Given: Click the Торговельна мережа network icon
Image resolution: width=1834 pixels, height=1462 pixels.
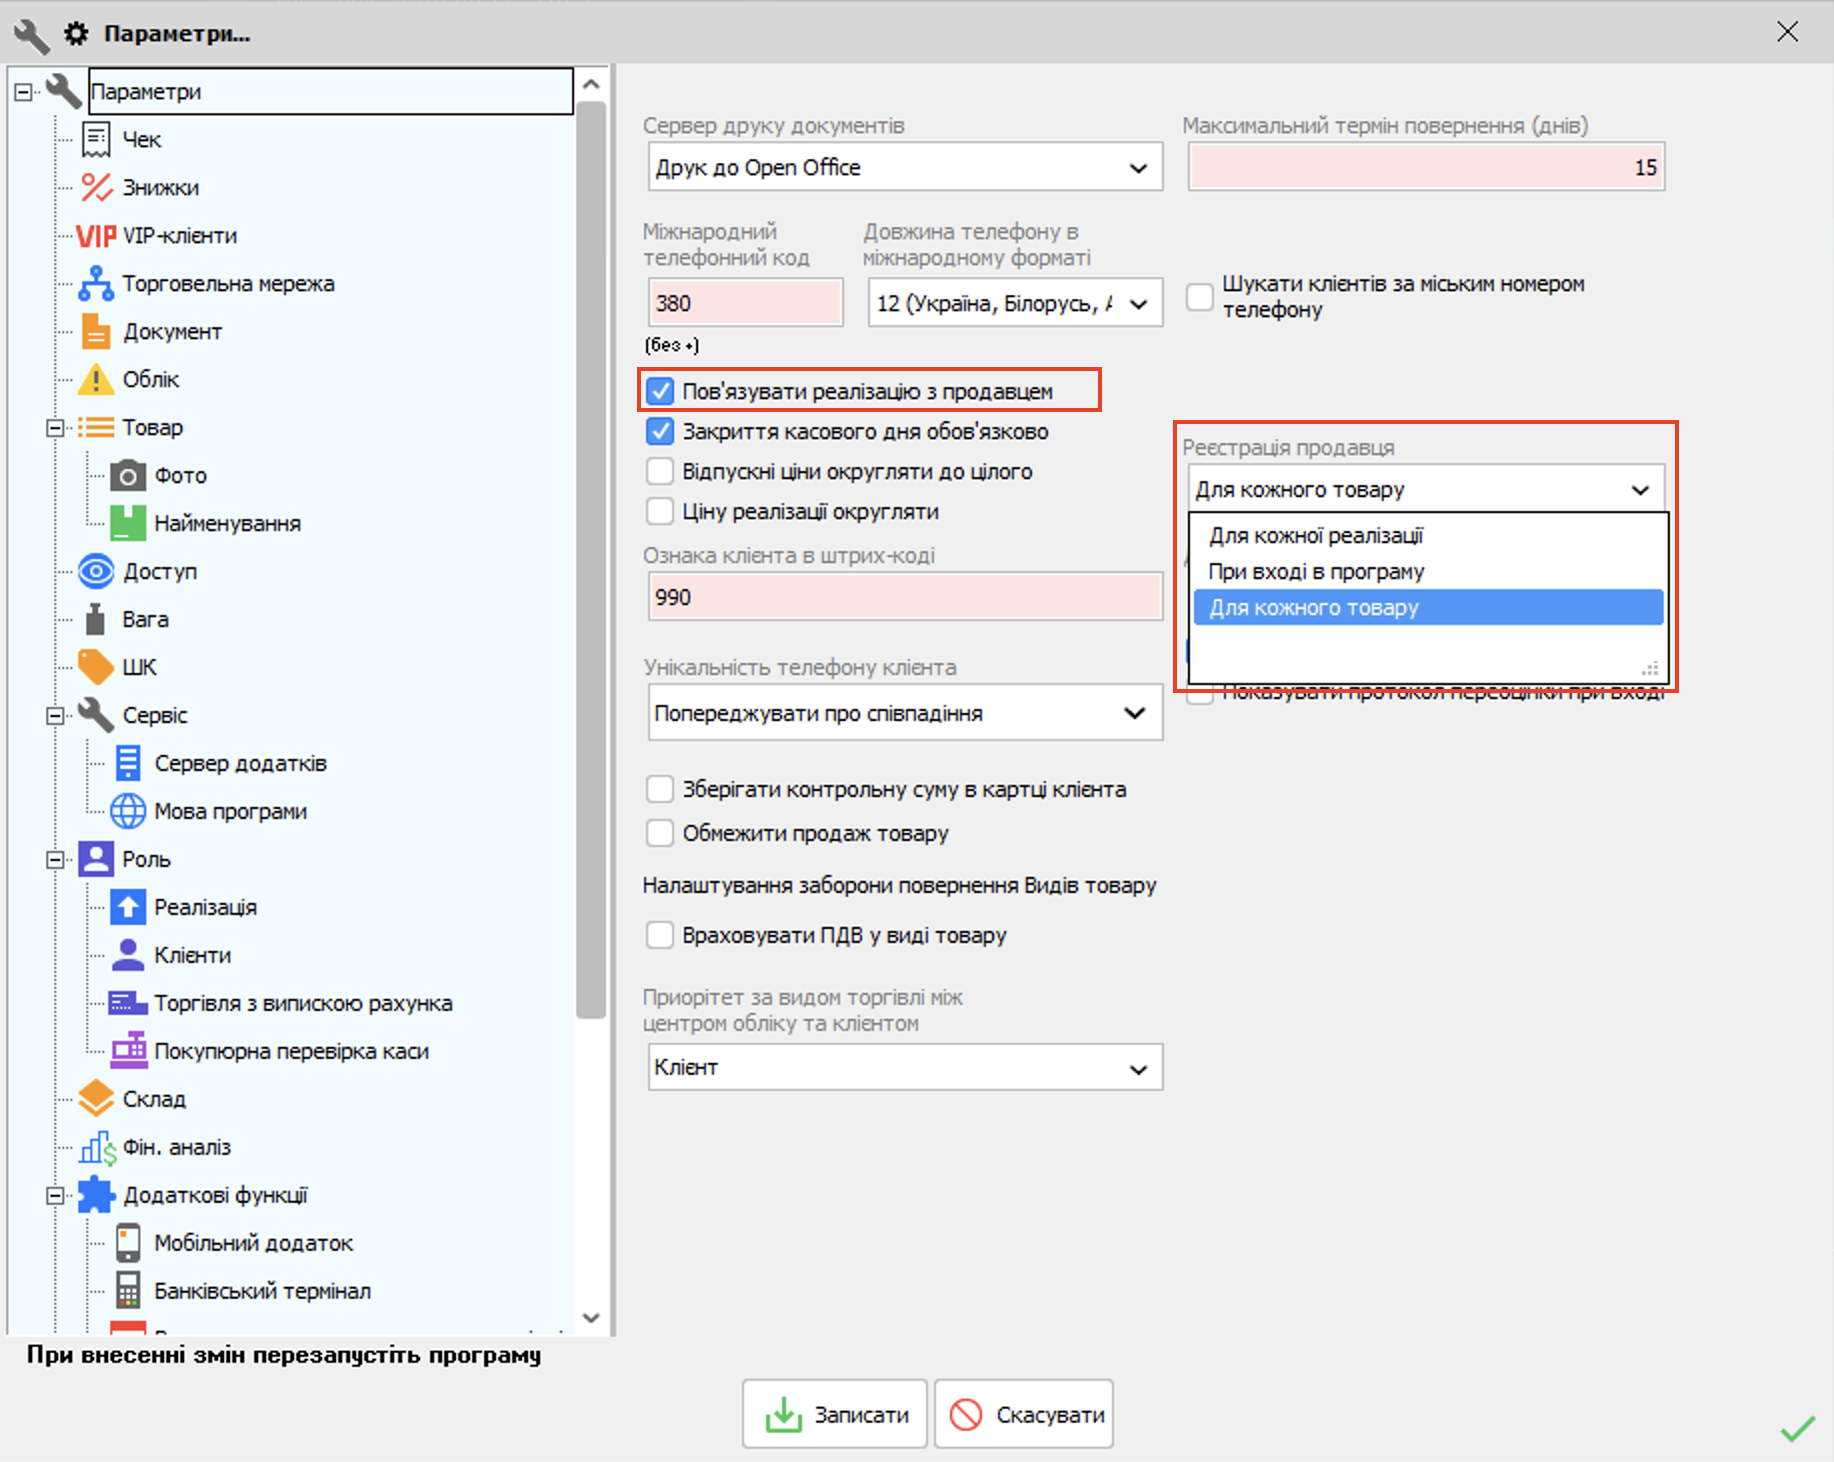Looking at the screenshot, I should (x=96, y=284).
